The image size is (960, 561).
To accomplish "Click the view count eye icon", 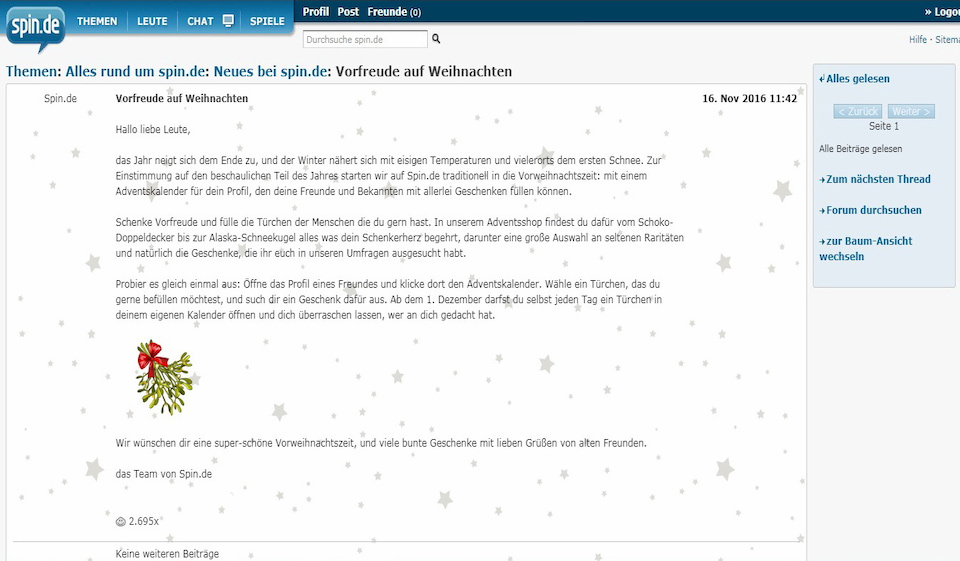I will pos(121,522).
